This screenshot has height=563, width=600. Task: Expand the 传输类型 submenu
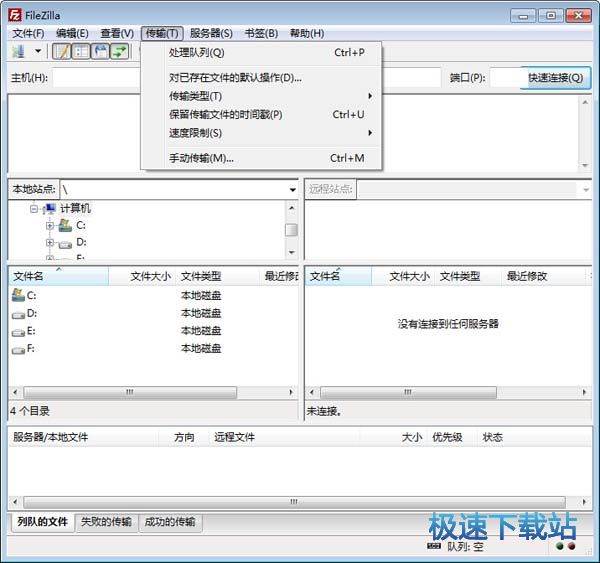[x=270, y=96]
